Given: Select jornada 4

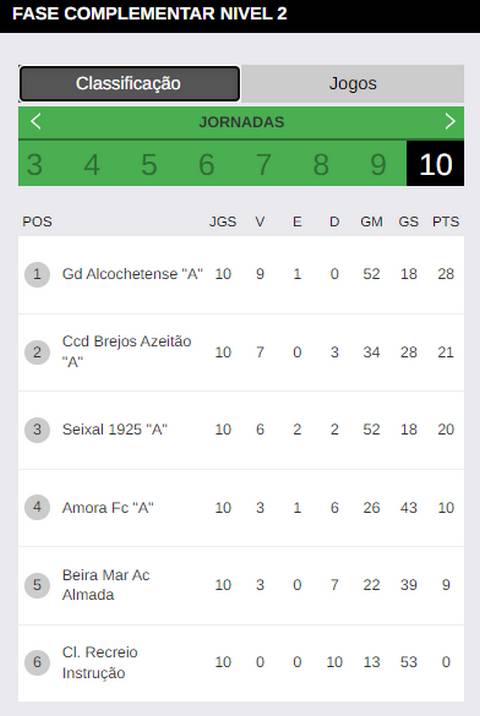Looking at the screenshot, I should point(92,164).
